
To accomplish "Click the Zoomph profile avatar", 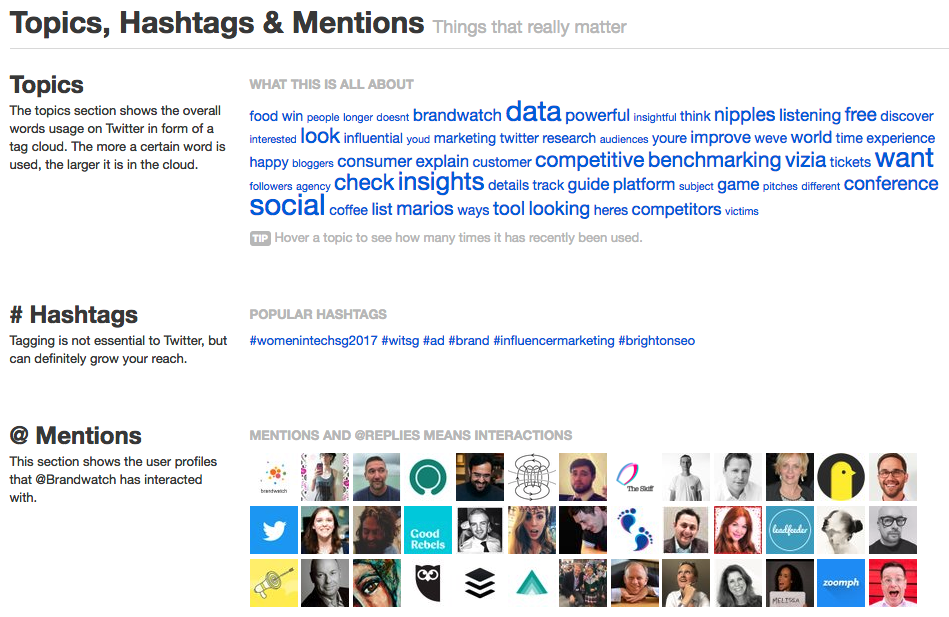I will point(841,582).
